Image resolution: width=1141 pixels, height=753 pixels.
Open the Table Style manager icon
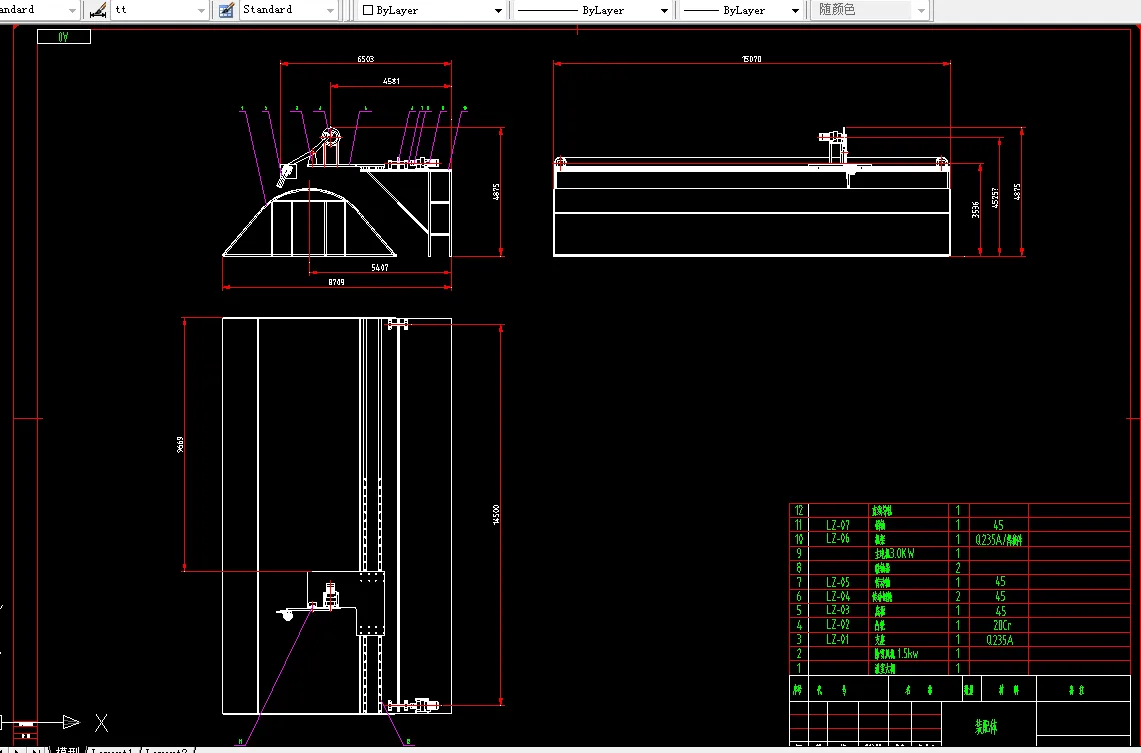[x=226, y=10]
